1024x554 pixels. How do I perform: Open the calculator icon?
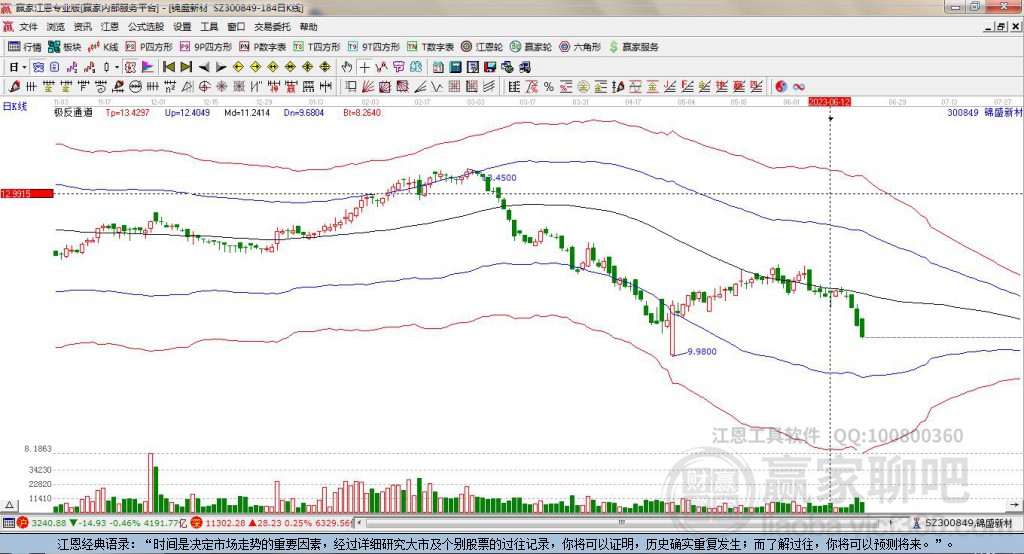[455, 67]
